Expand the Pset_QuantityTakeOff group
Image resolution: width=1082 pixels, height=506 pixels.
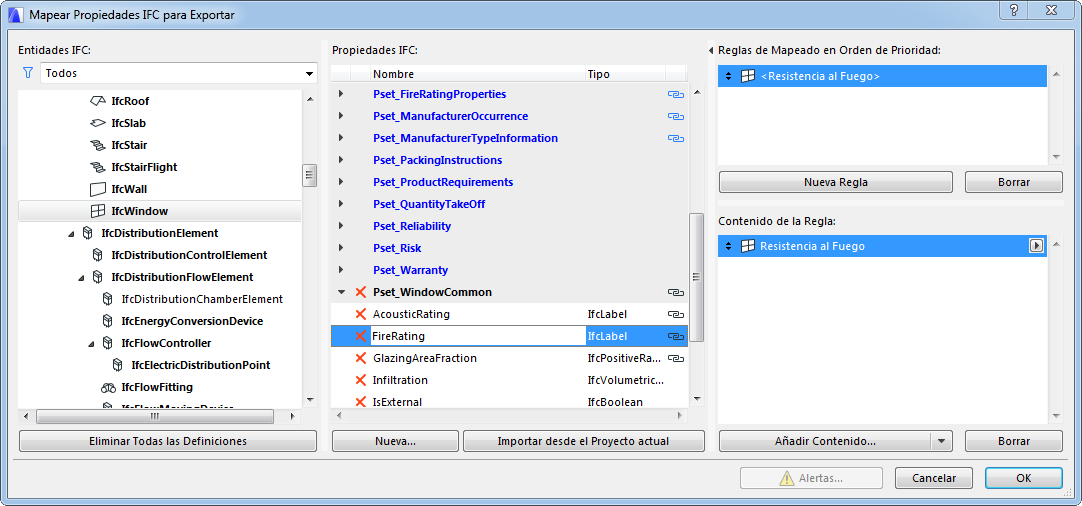pos(340,204)
